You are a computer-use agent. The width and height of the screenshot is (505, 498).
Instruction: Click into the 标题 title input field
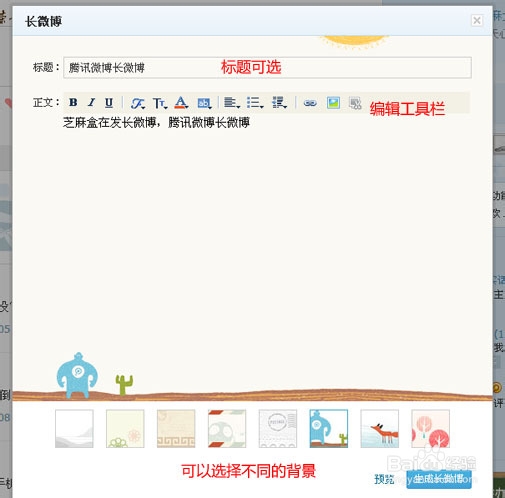267,68
